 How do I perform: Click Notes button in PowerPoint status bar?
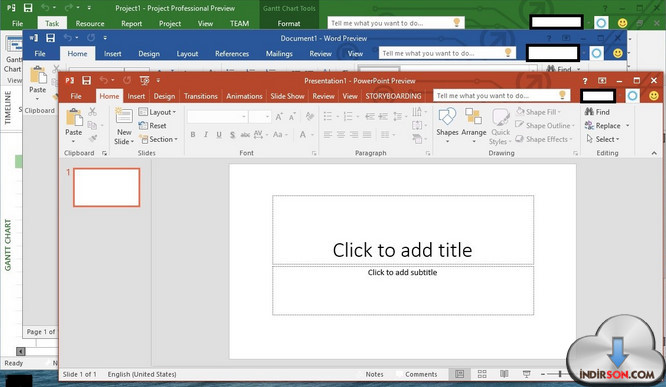(x=374, y=374)
